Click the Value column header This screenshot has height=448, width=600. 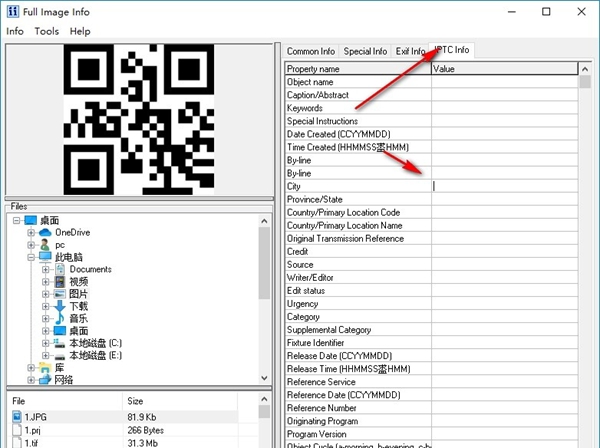pyautogui.click(x=504, y=68)
